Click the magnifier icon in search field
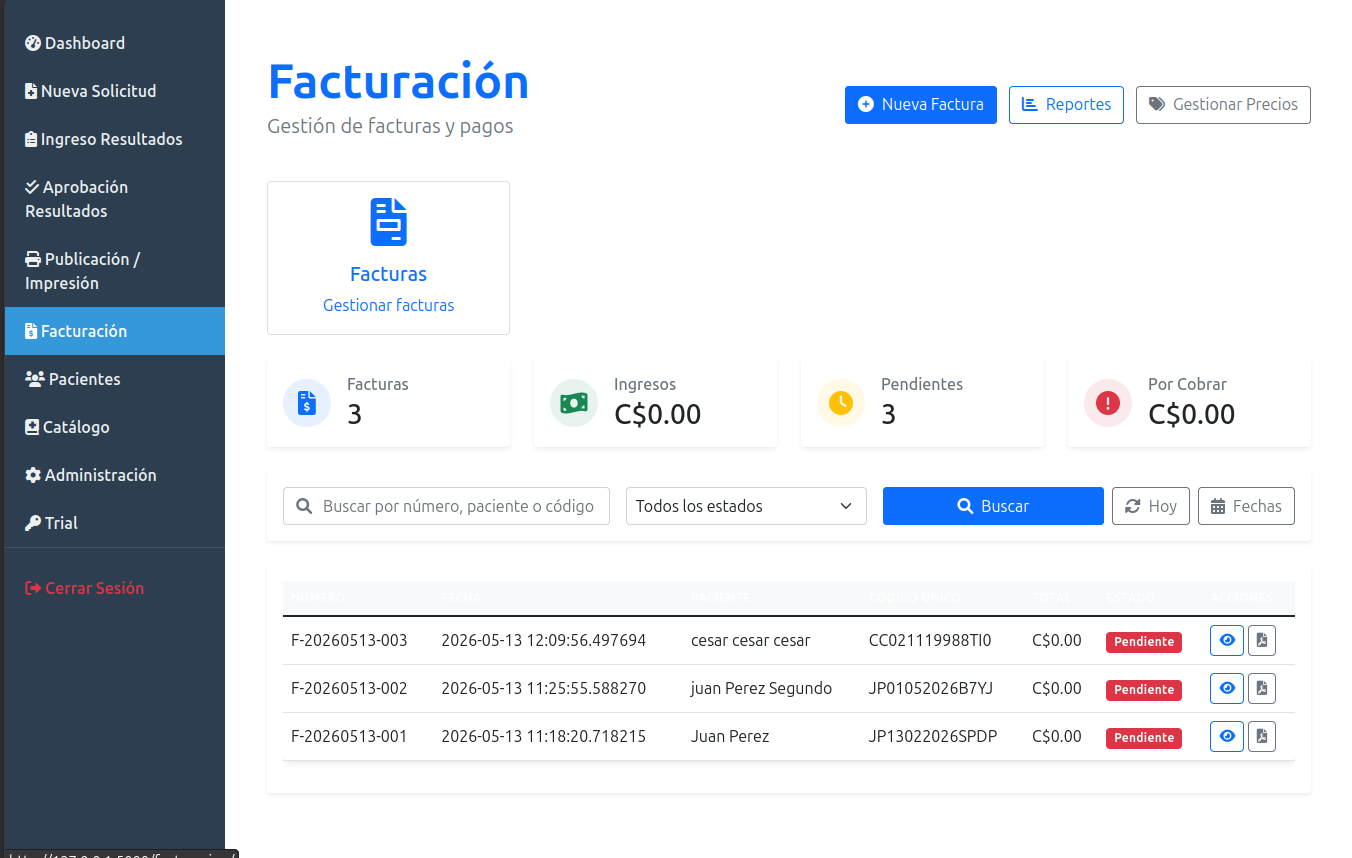 click(303, 506)
